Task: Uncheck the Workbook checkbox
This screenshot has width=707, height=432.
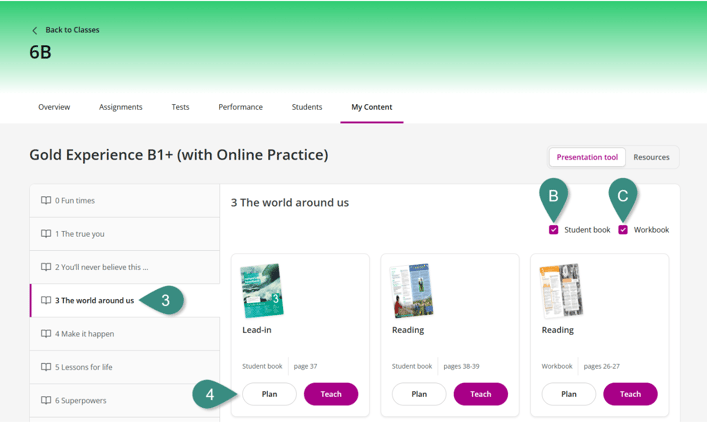Action: point(623,230)
